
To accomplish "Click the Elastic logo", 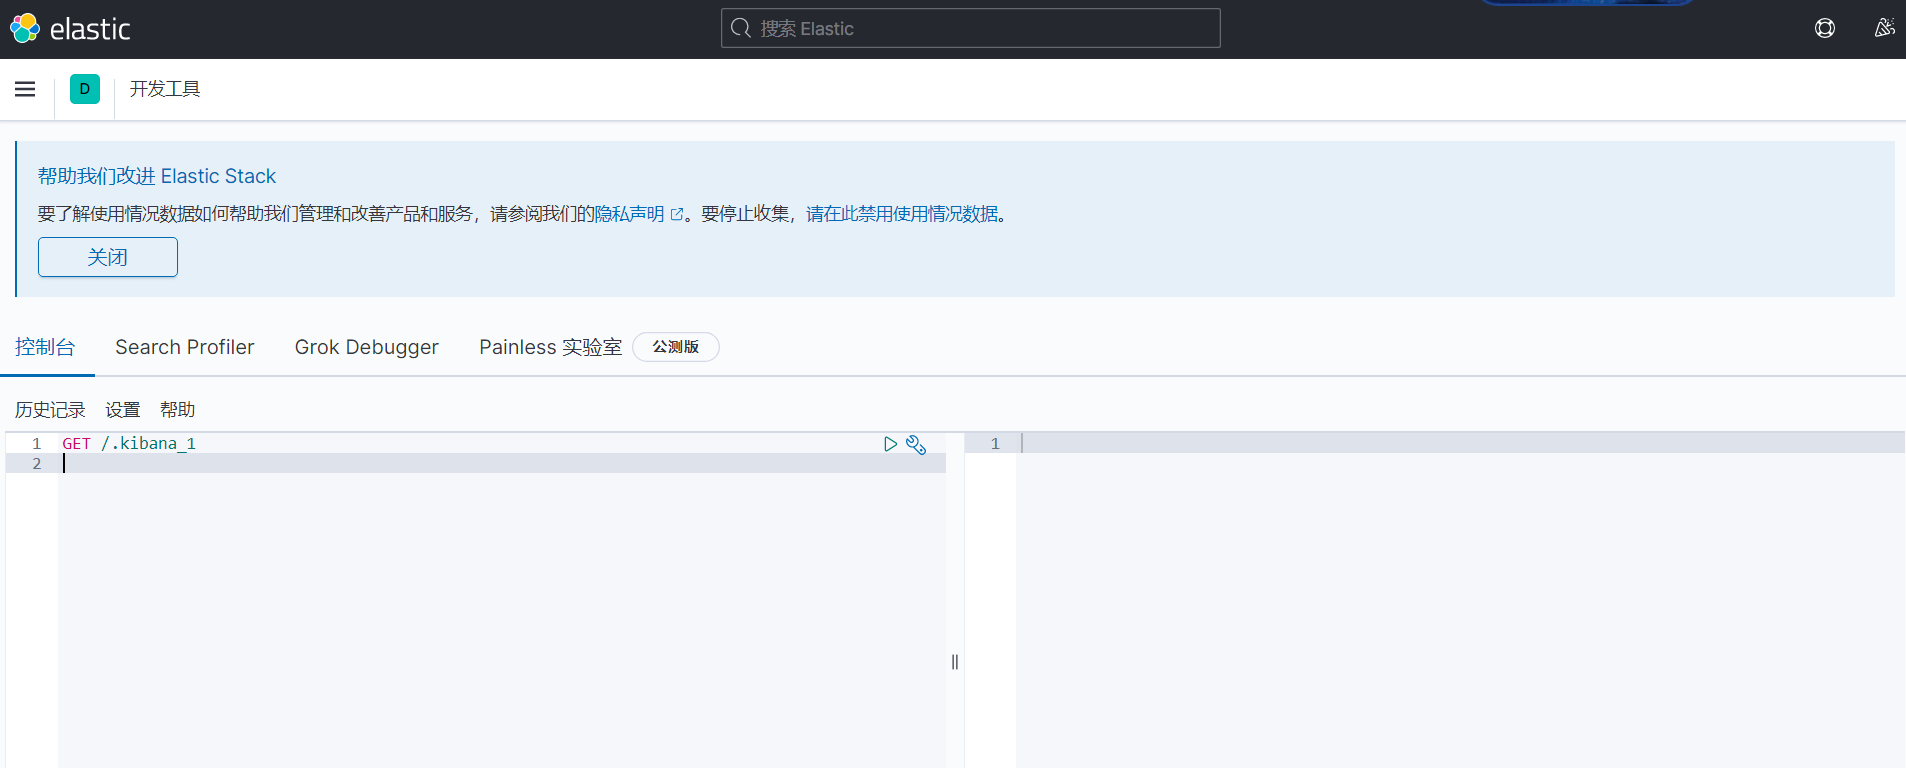I will (x=70, y=29).
